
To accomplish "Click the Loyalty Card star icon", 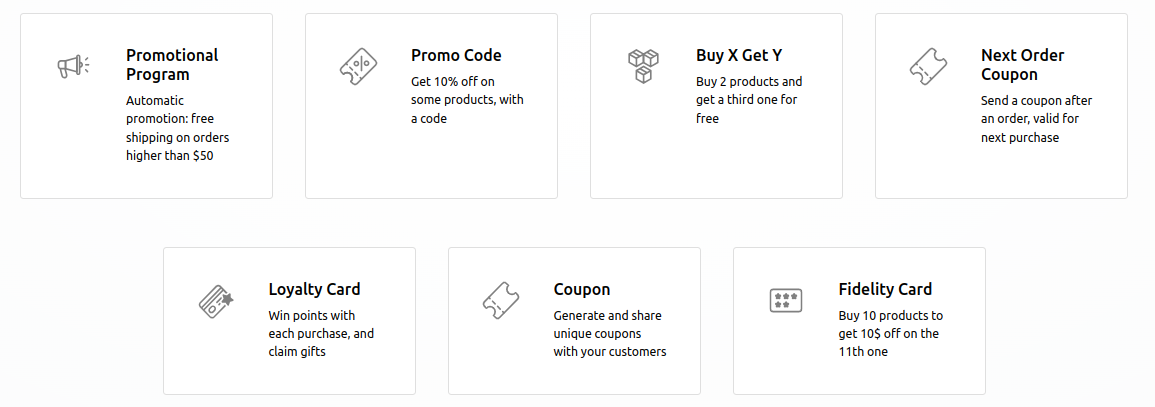I will click(216, 300).
